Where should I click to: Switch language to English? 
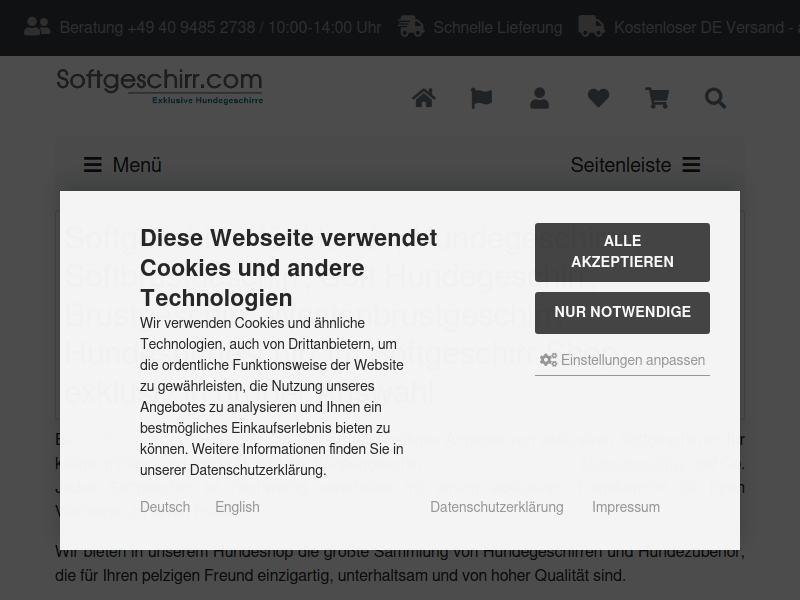click(x=237, y=507)
